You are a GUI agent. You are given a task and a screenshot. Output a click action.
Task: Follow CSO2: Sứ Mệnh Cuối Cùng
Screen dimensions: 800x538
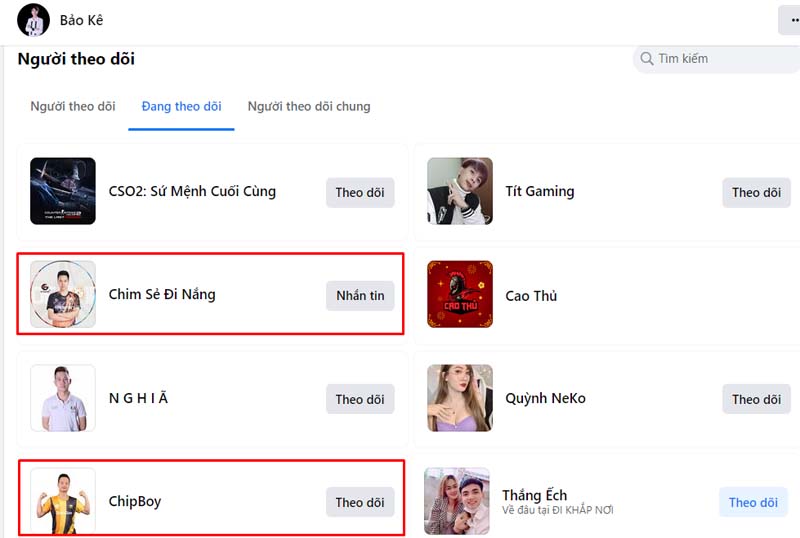pos(360,192)
